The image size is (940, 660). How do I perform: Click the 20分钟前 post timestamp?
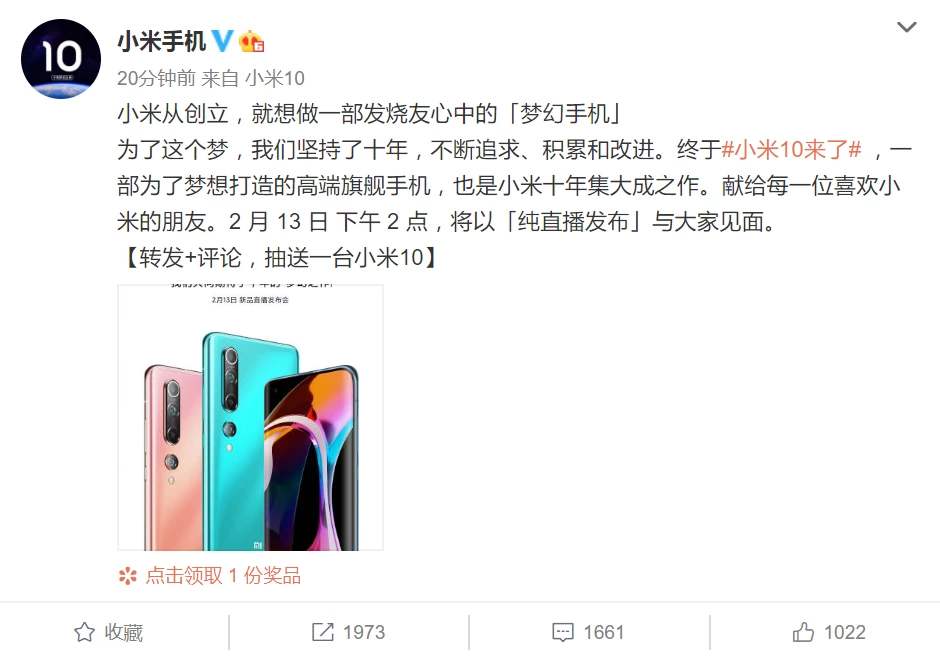coord(156,79)
